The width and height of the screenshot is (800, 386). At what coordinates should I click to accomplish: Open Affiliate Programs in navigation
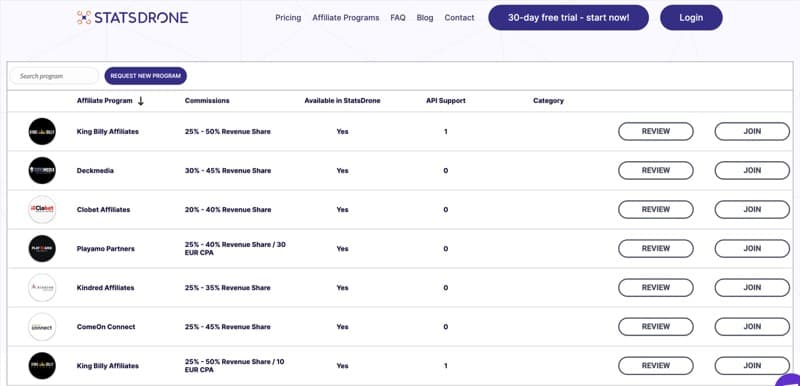point(346,18)
